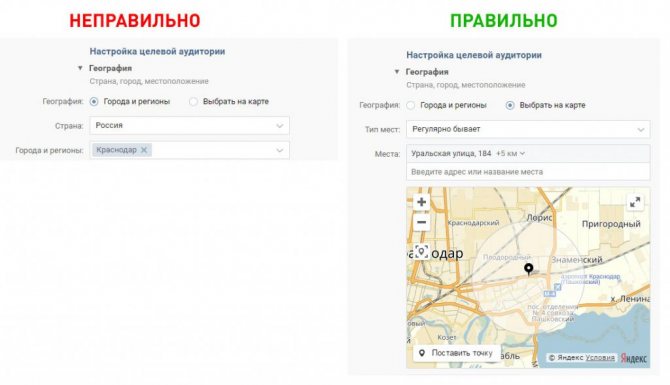Image resolution: width=670 pixels, height=385 pixels.
Task: Click Поставить точку button on map
Action: (456, 353)
